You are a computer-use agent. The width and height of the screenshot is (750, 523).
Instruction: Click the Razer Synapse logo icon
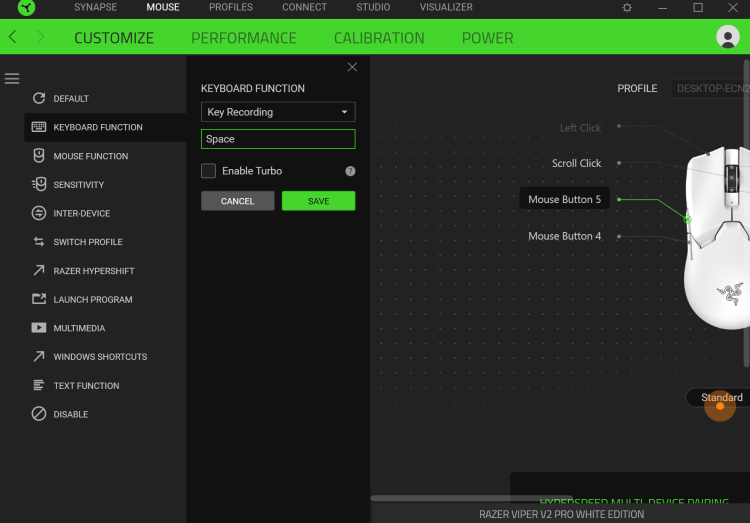pyautogui.click(x=26, y=8)
